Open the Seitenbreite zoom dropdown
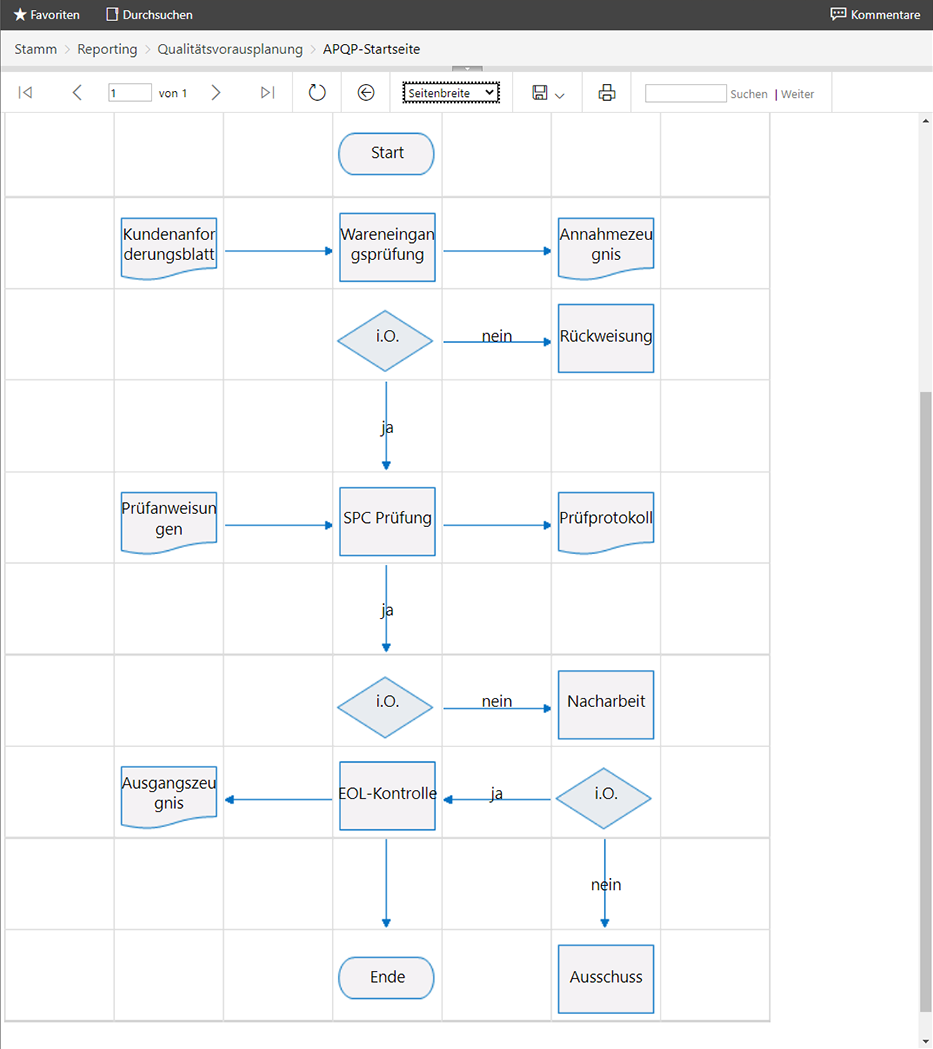Screen dimensions: 933x1049 451,93
